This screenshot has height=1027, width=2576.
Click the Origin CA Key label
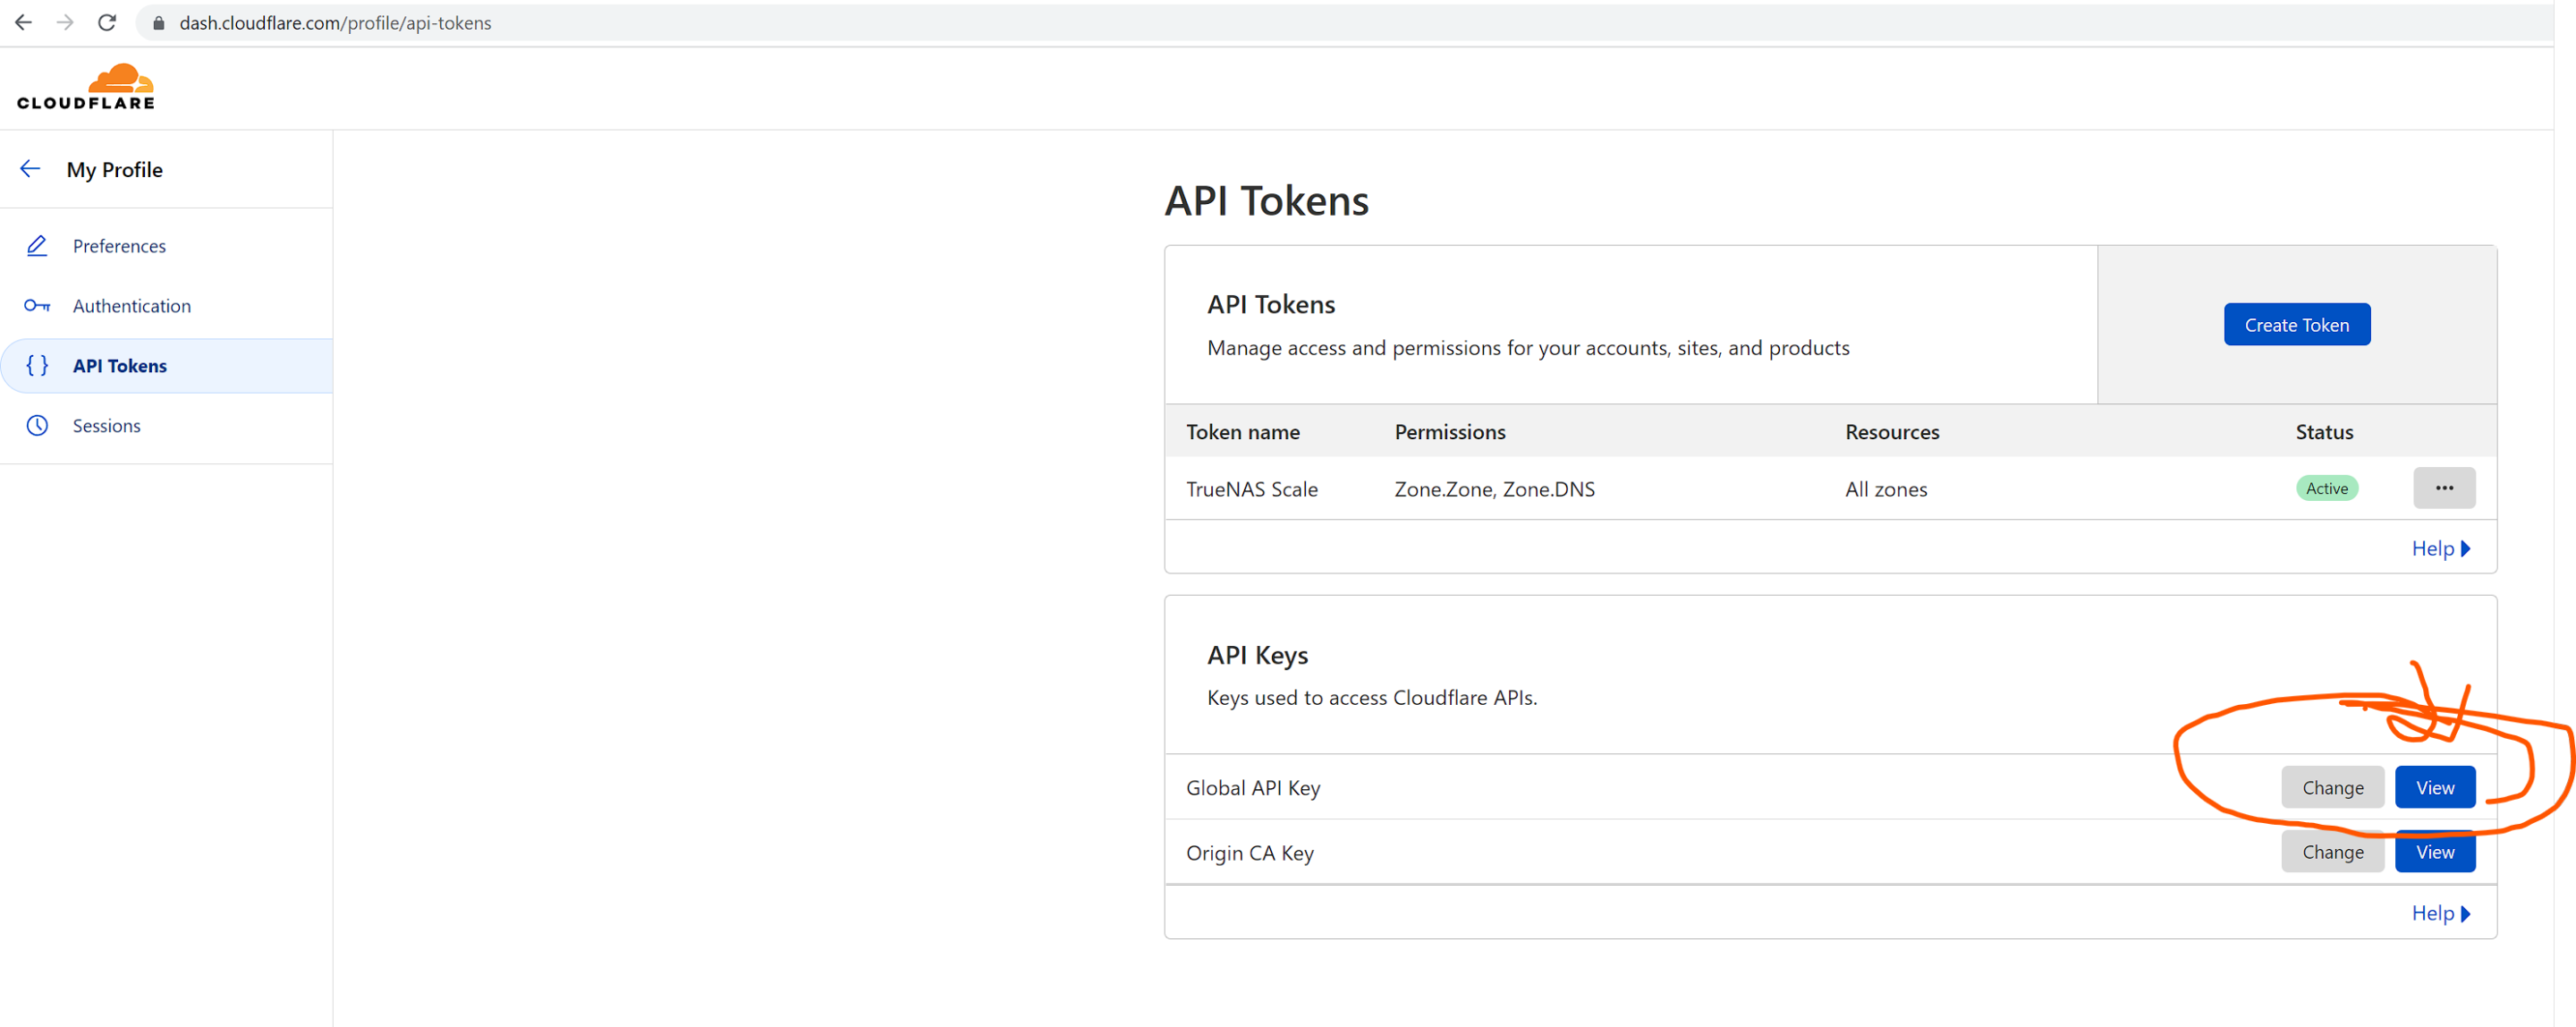(1250, 853)
